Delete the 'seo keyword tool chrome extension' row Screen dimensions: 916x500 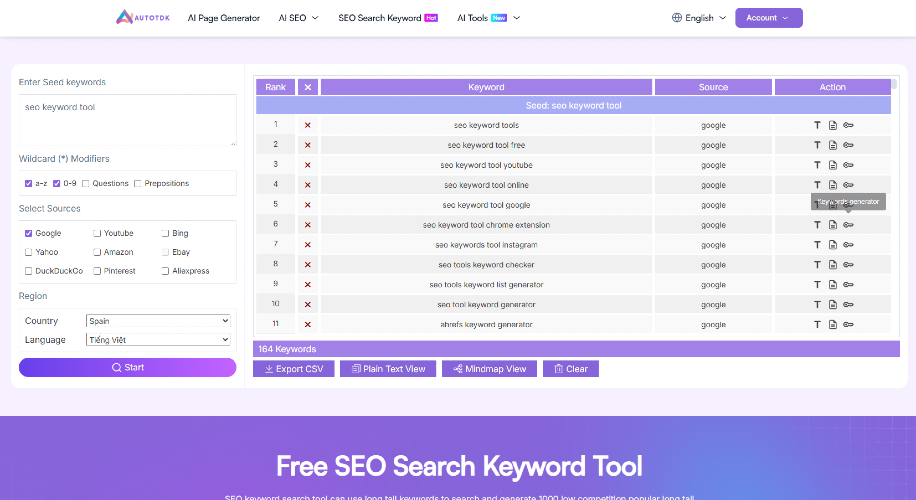pos(307,225)
